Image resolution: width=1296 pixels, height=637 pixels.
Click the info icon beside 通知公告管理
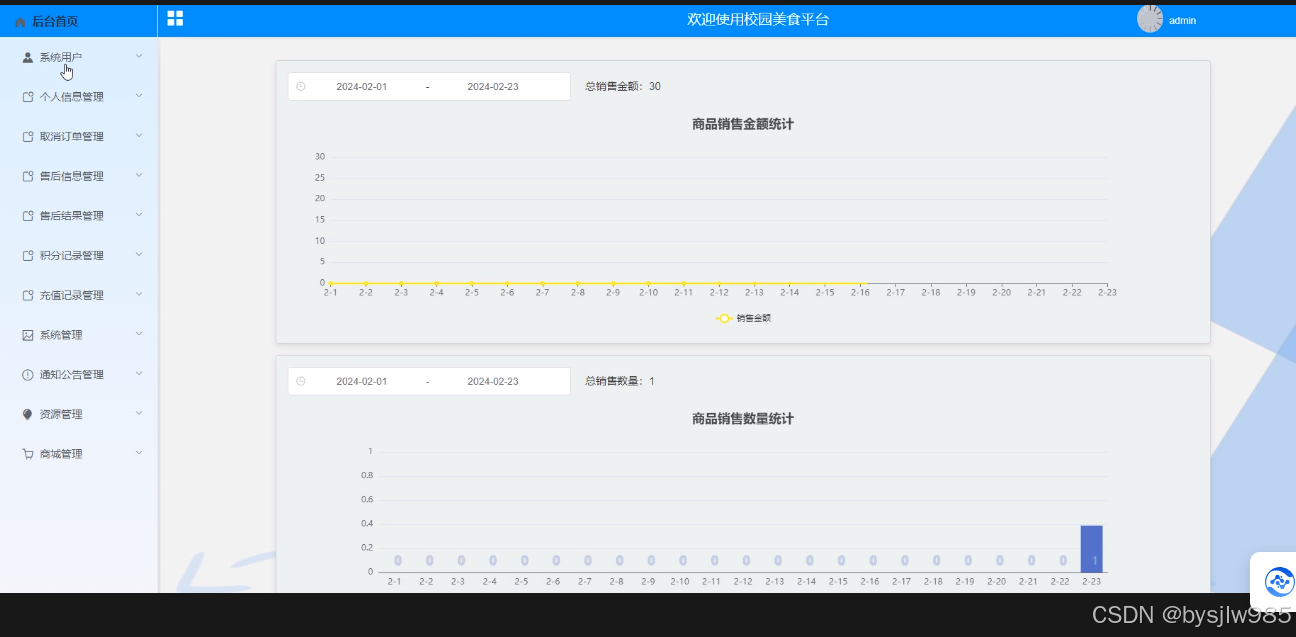[x=28, y=375]
